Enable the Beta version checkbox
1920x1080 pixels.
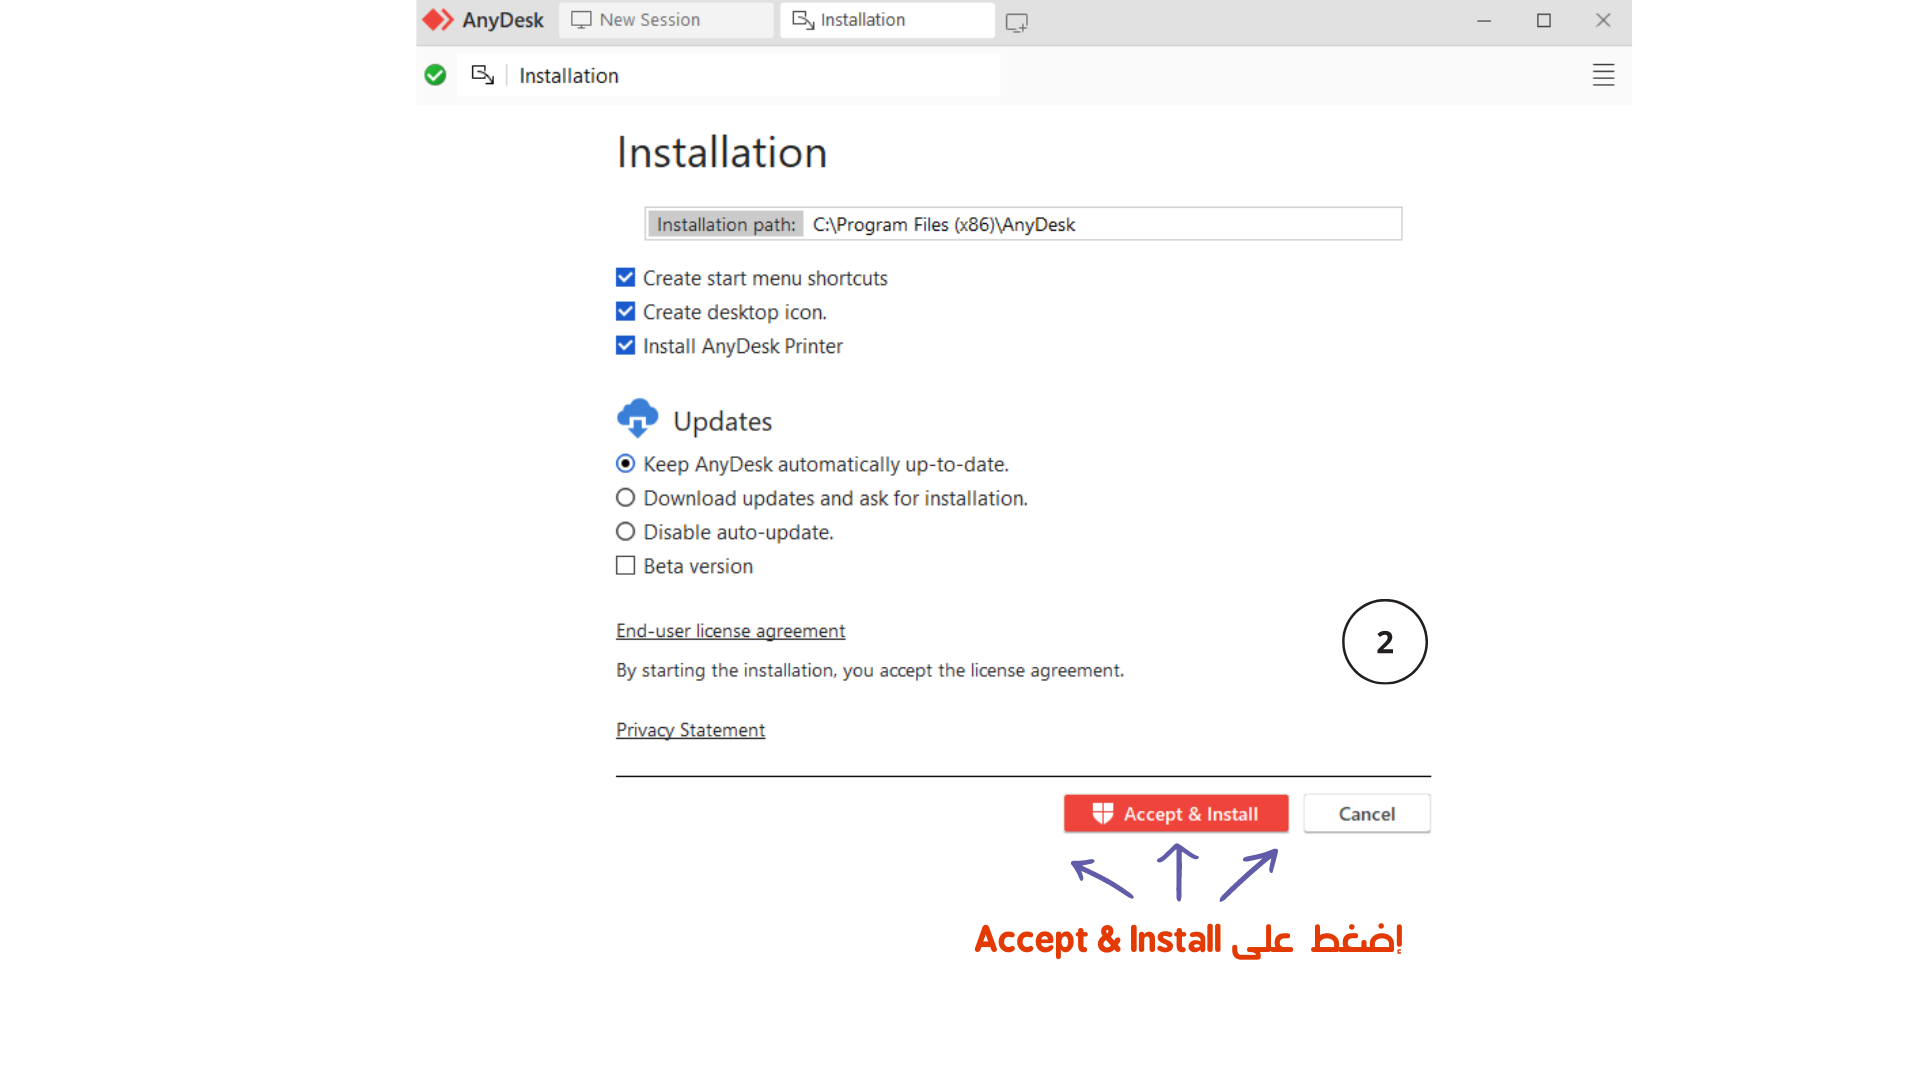coord(626,566)
